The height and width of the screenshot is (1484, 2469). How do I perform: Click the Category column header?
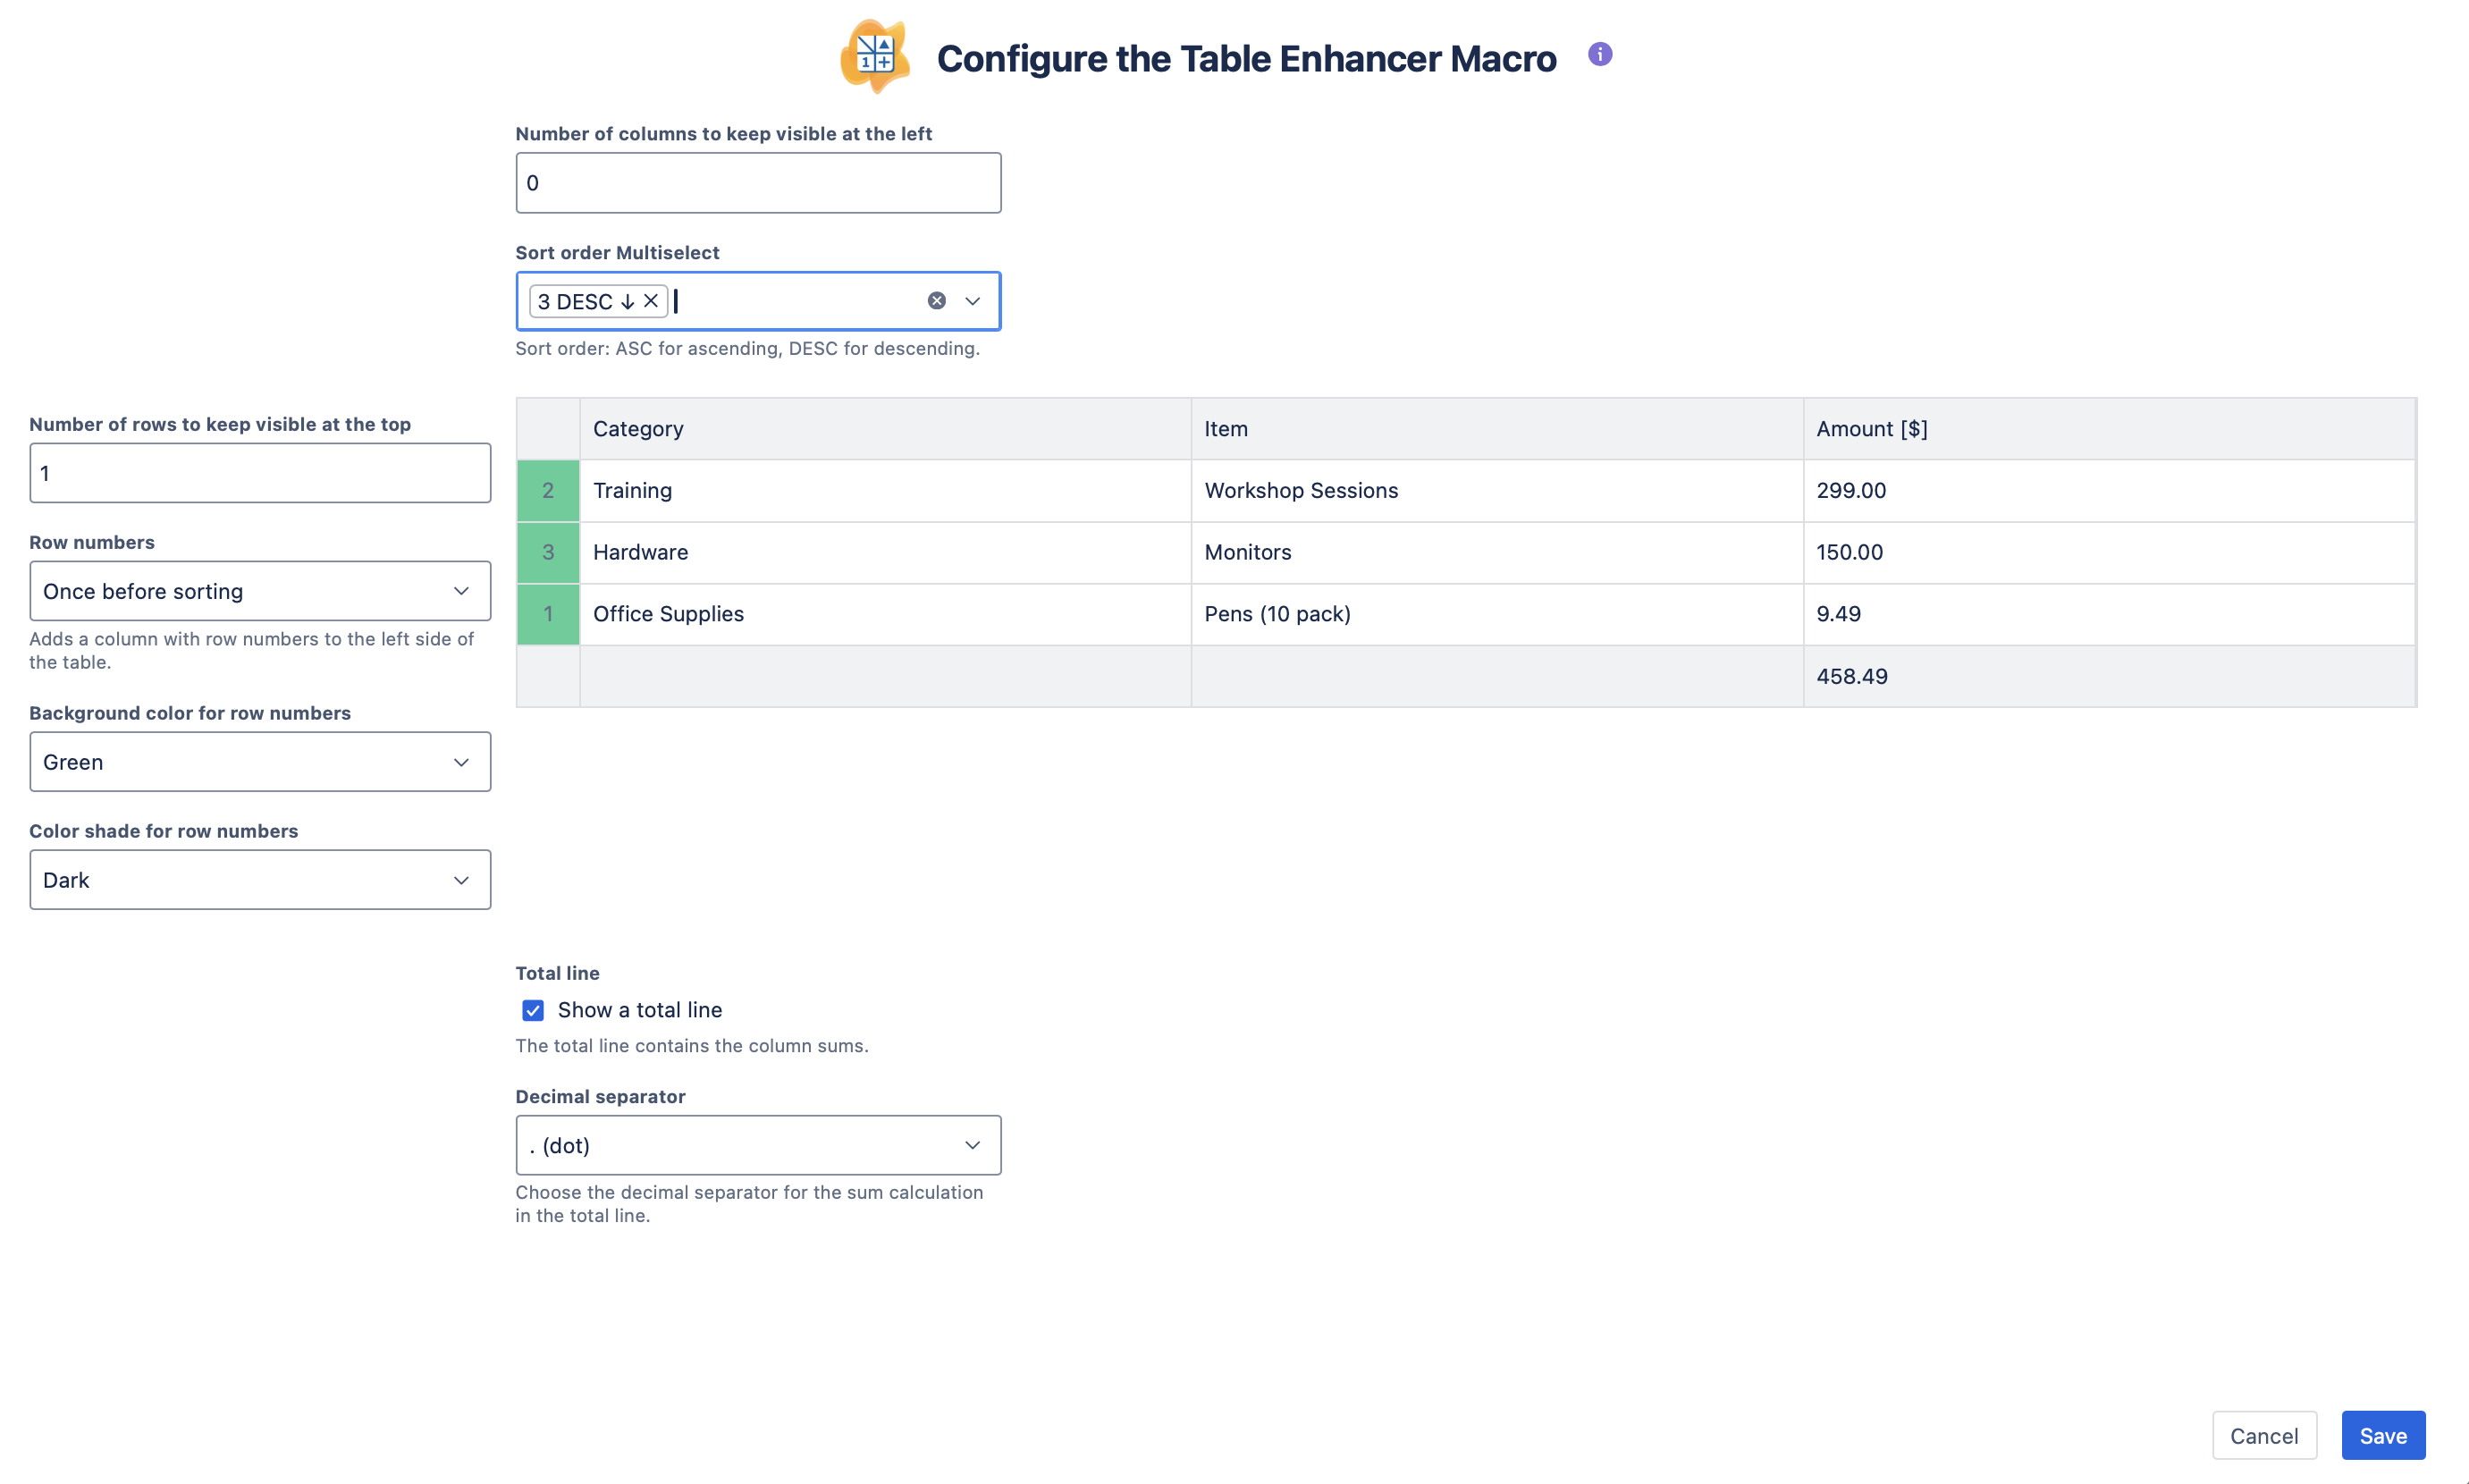pos(638,429)
